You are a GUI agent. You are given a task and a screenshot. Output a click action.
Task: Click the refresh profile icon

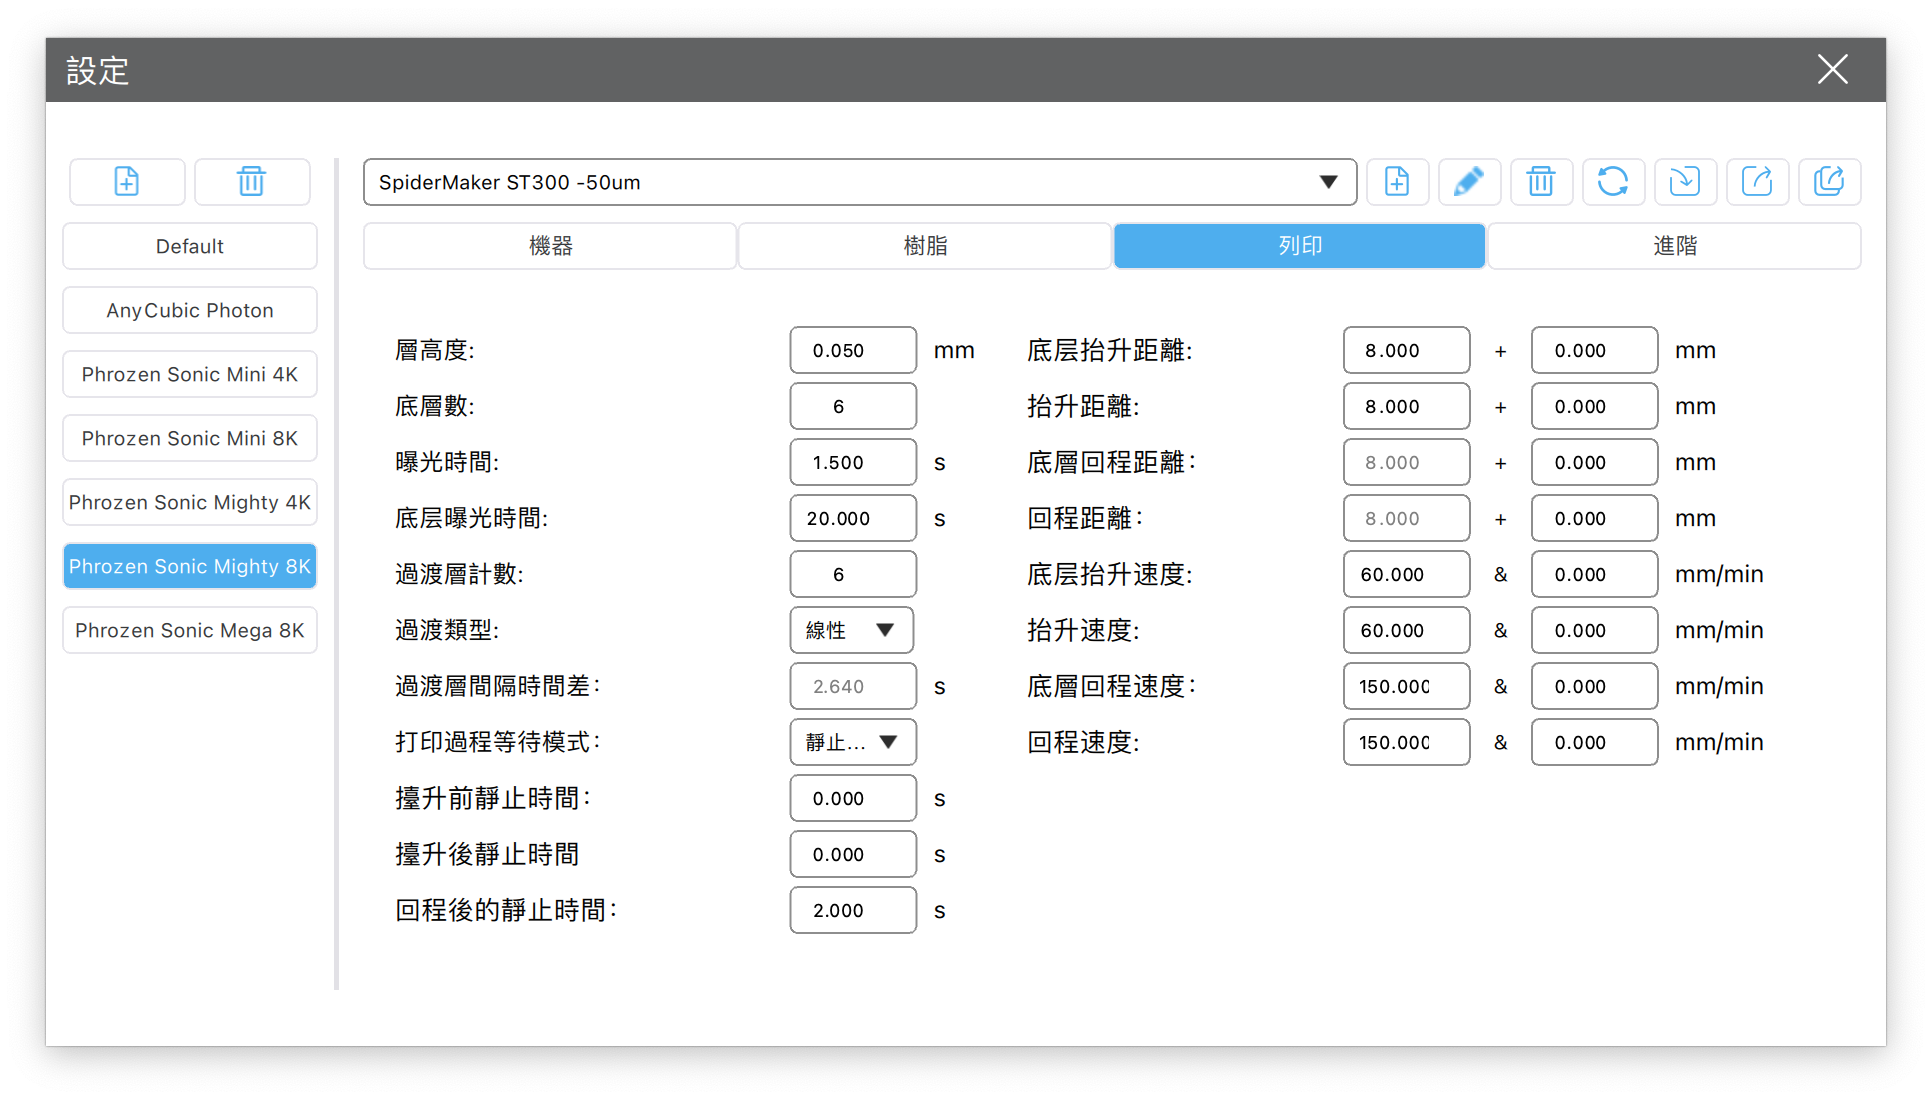point(1612,182)
